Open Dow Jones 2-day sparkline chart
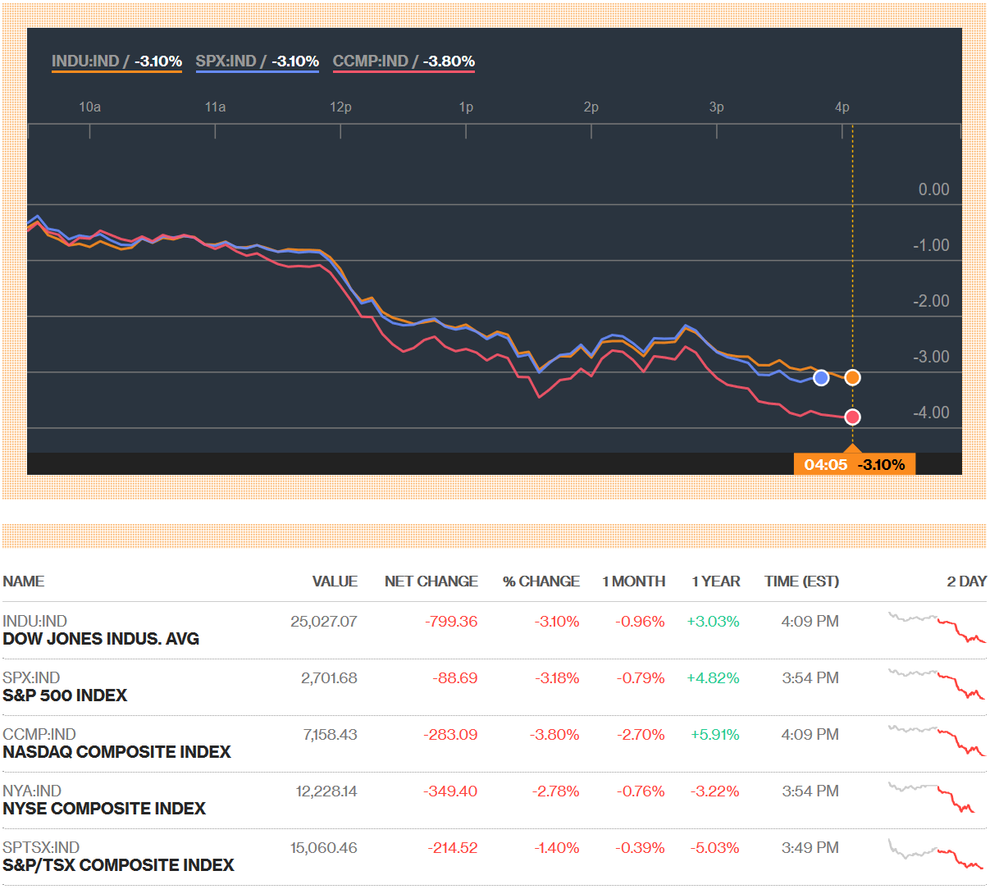Image resolution: width=999 pixels, height=889 pixels. [x=937, y=628]
